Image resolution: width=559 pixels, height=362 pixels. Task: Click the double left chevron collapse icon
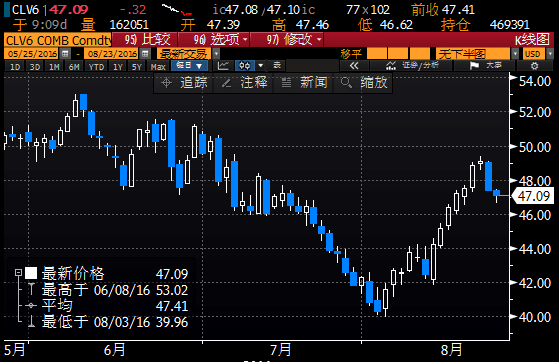coord(354,66)
